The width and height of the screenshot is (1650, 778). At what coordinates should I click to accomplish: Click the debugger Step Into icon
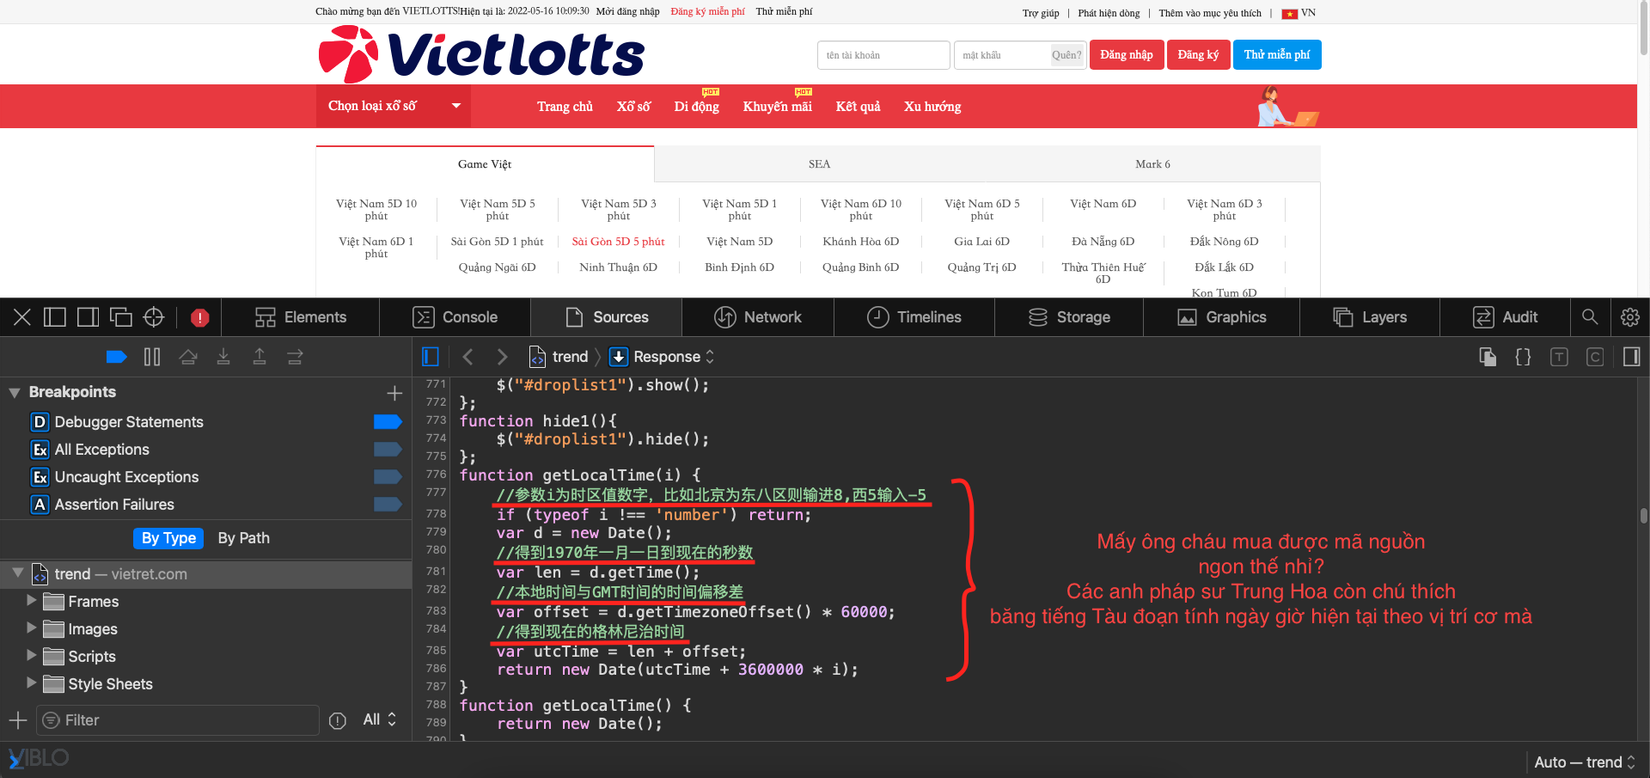224,357
